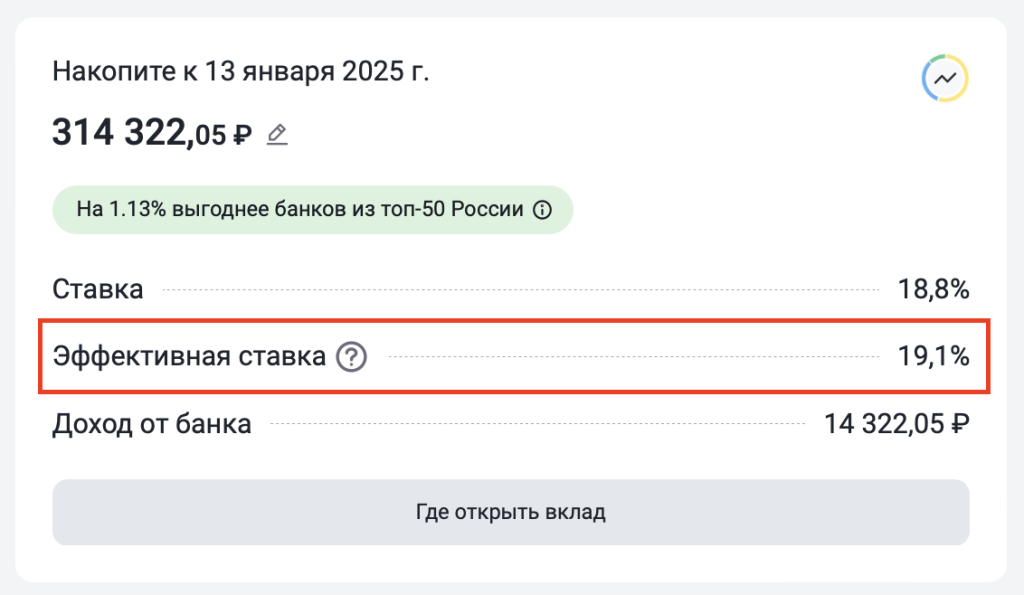This screenshot has width=1024, height=595.
Task: Click the 18,8% rate value
Action: [933, 290]
